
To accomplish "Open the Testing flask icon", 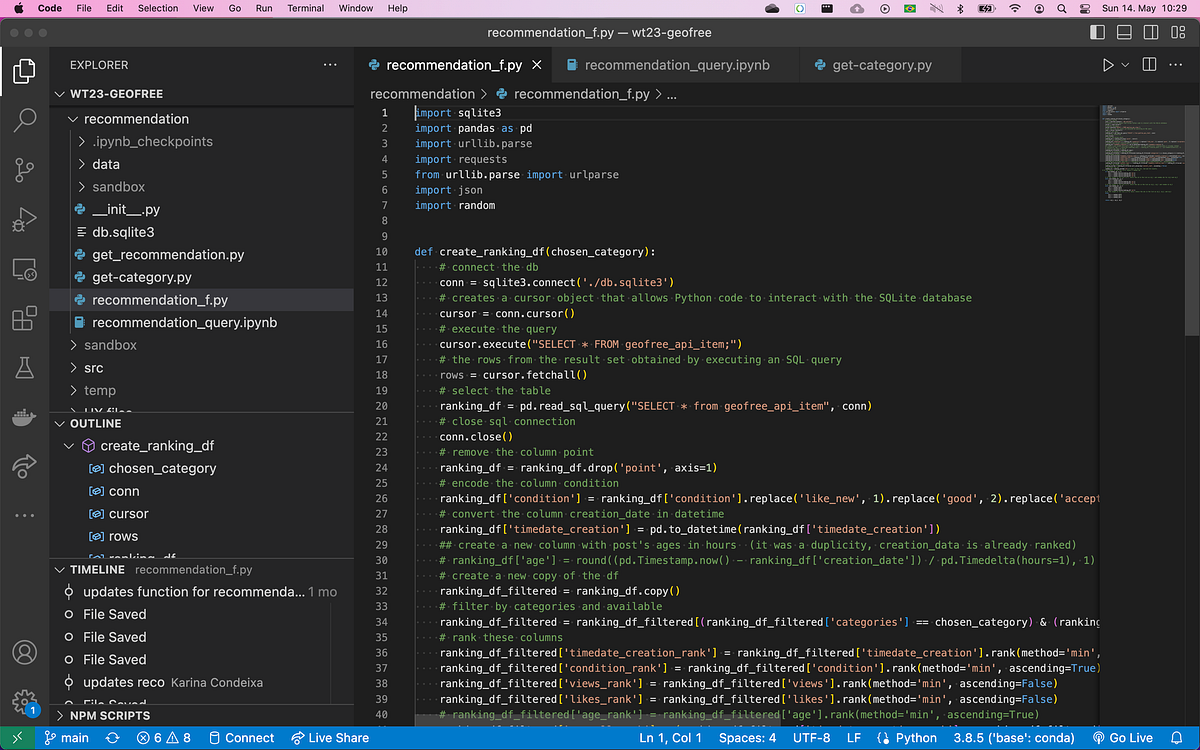I will pos(24,368).
